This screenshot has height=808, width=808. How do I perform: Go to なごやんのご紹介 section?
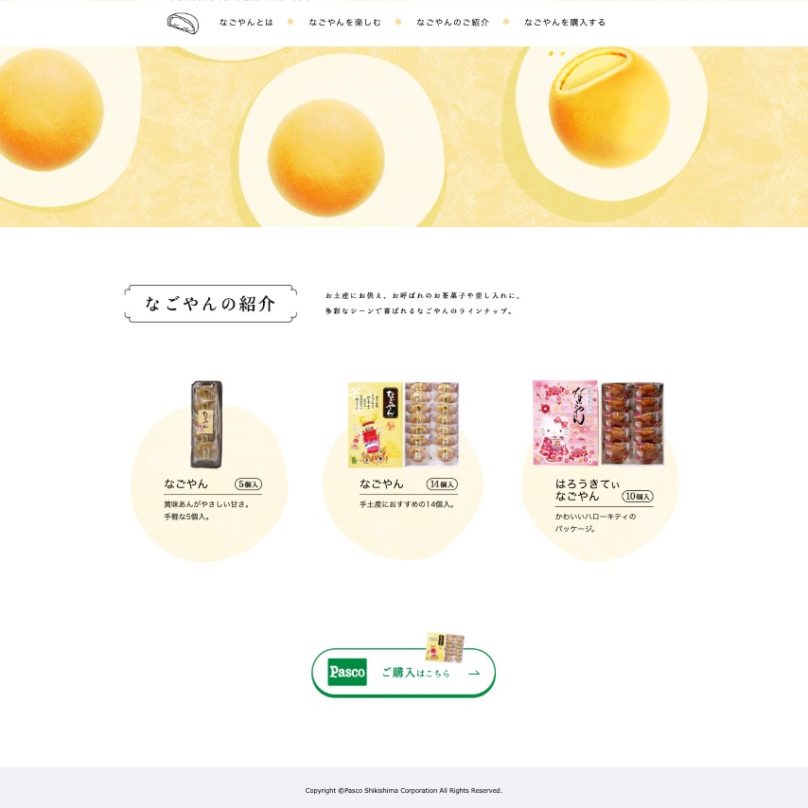(x=452, y=22)
